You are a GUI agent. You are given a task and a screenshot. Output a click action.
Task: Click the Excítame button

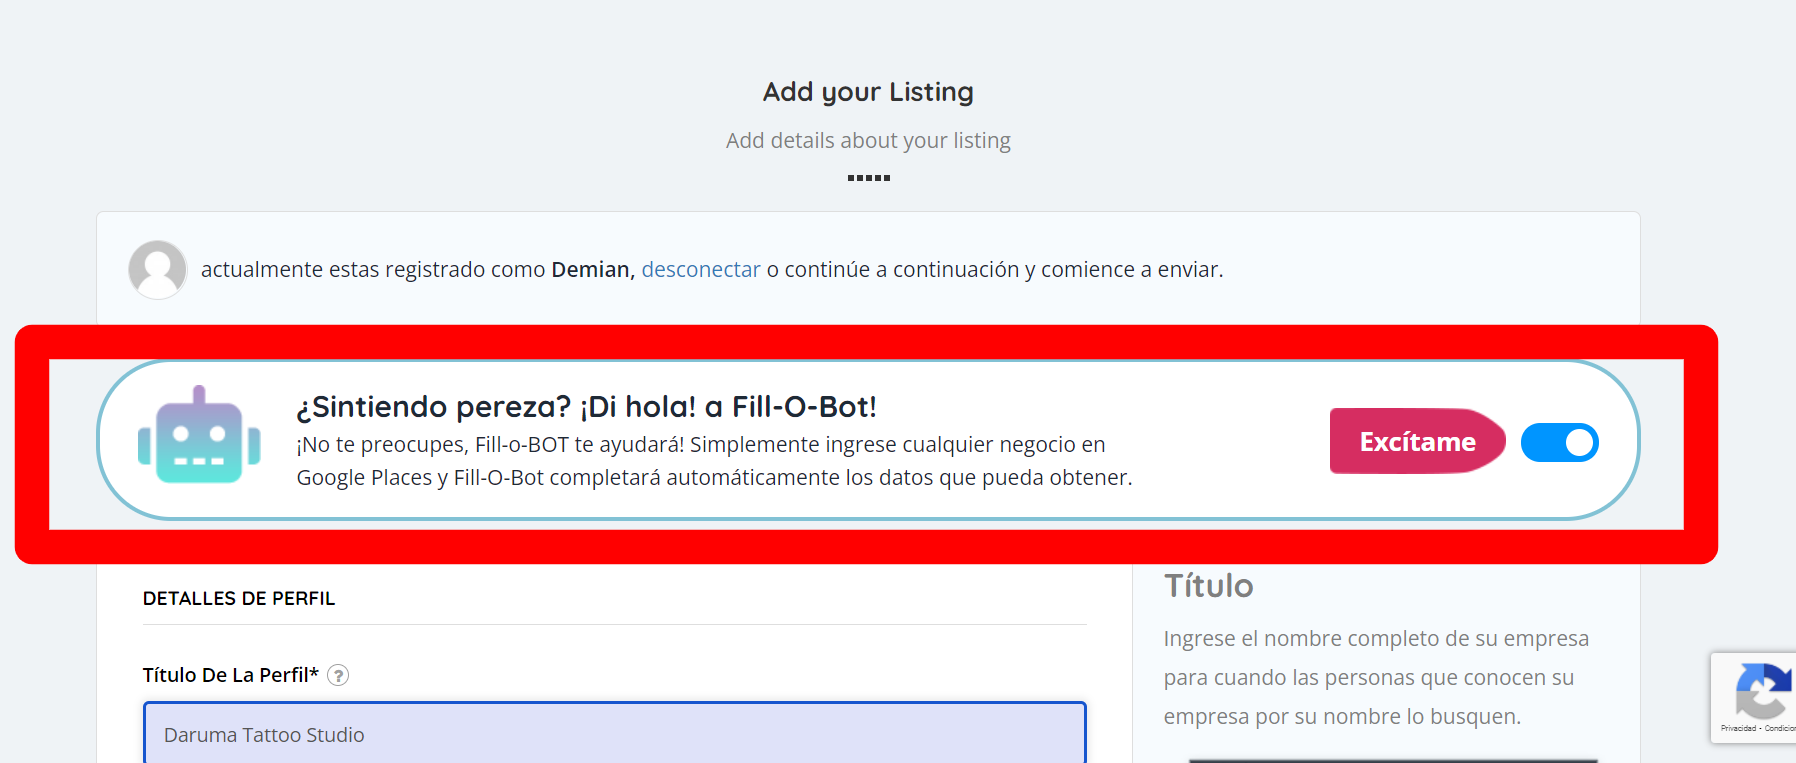(x=1417, y=441)
